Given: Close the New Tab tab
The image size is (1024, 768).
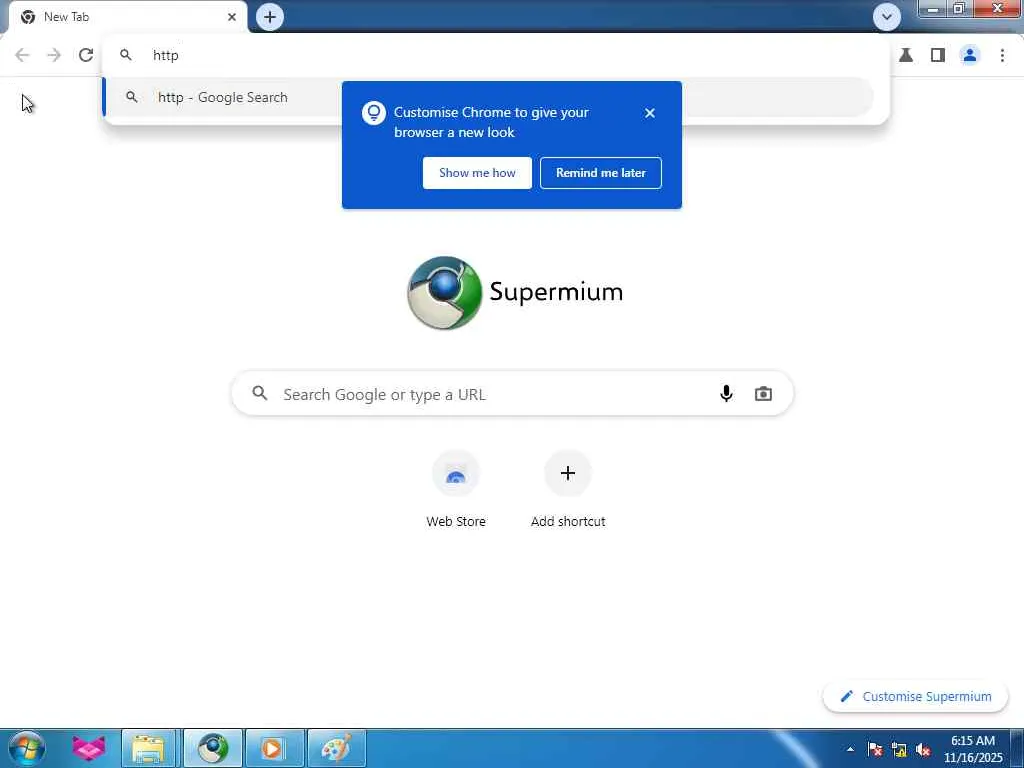Looking at the screenshot, I should [x=232, y=17].
